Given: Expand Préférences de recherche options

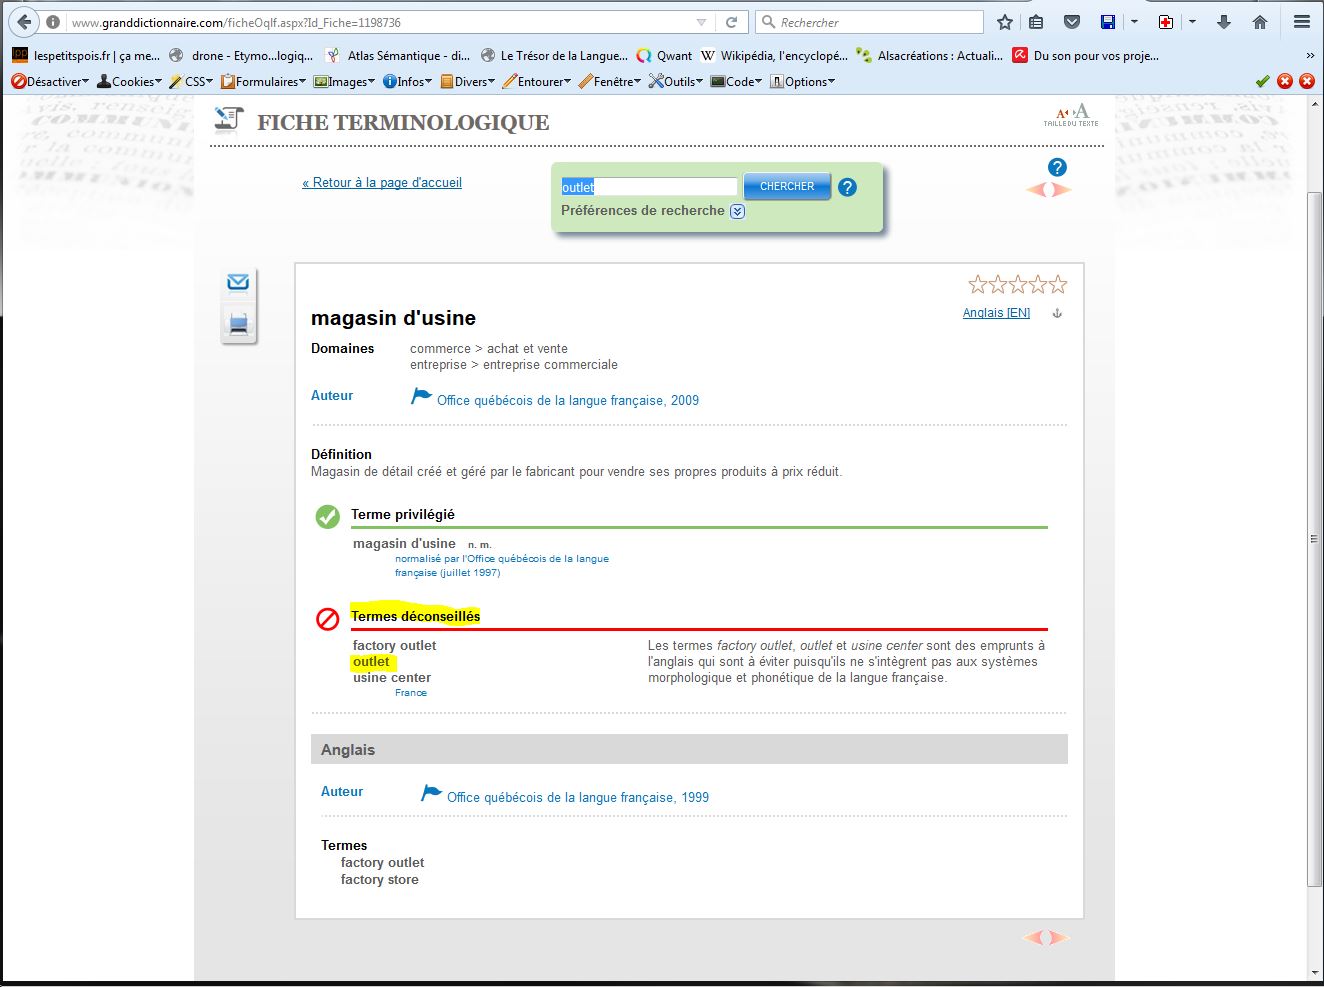Looking at the screenshot, I should [737, 211].
